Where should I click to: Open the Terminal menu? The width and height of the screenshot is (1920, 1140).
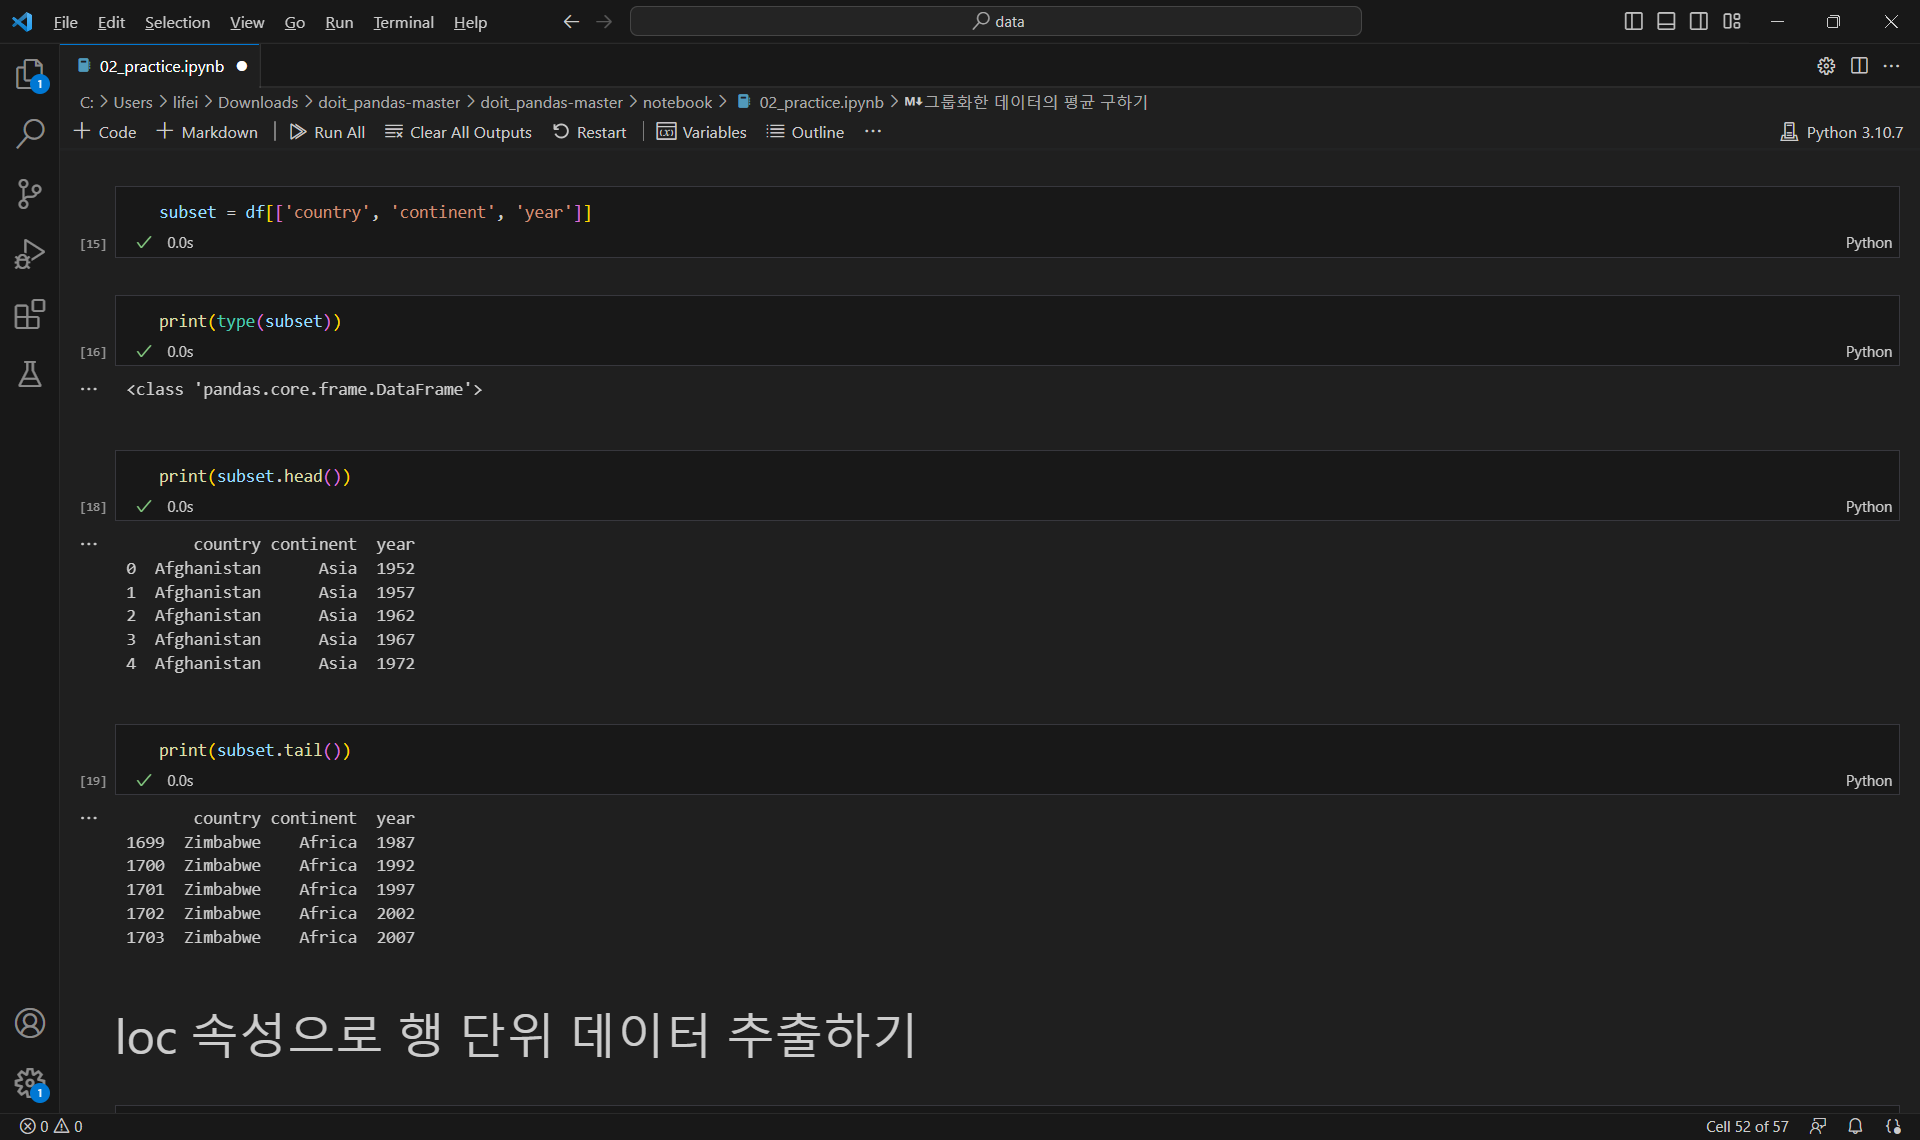point(403,22)
